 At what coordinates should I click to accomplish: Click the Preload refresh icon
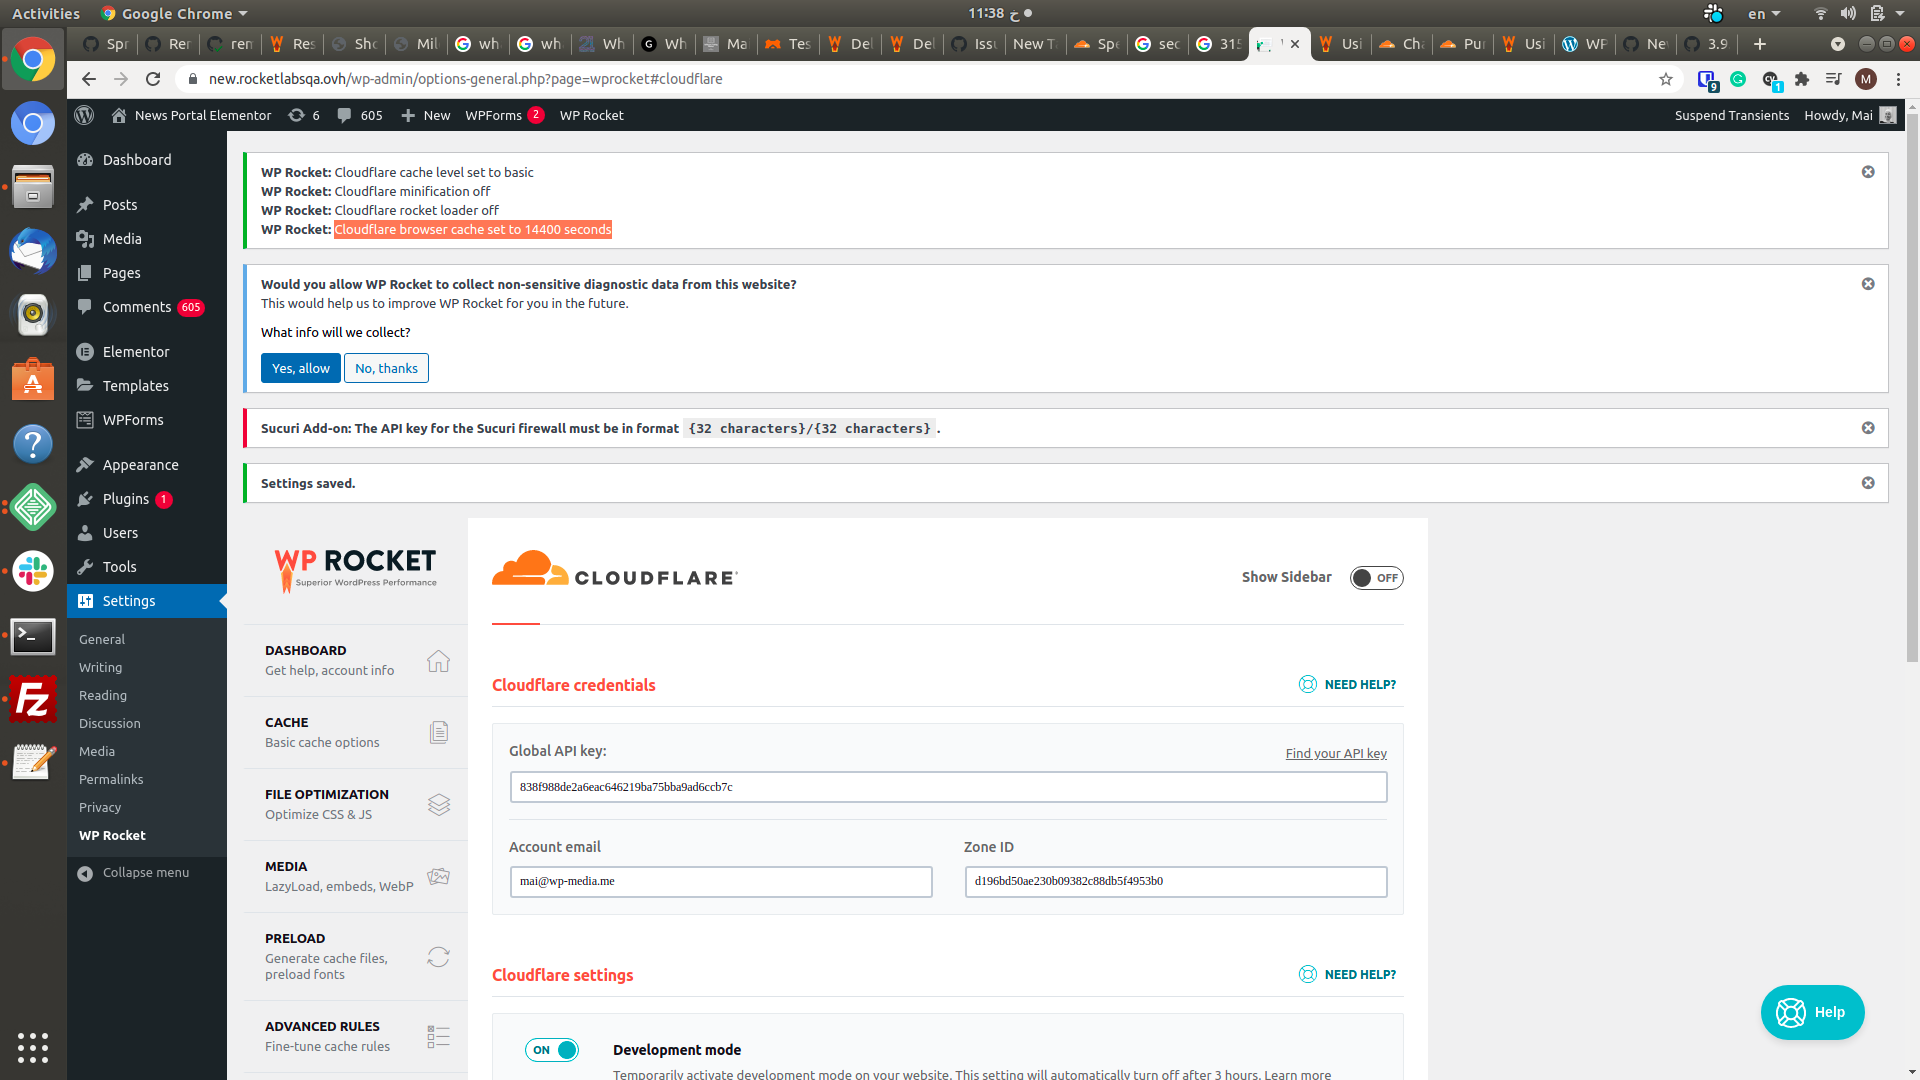tap(438, 957)
